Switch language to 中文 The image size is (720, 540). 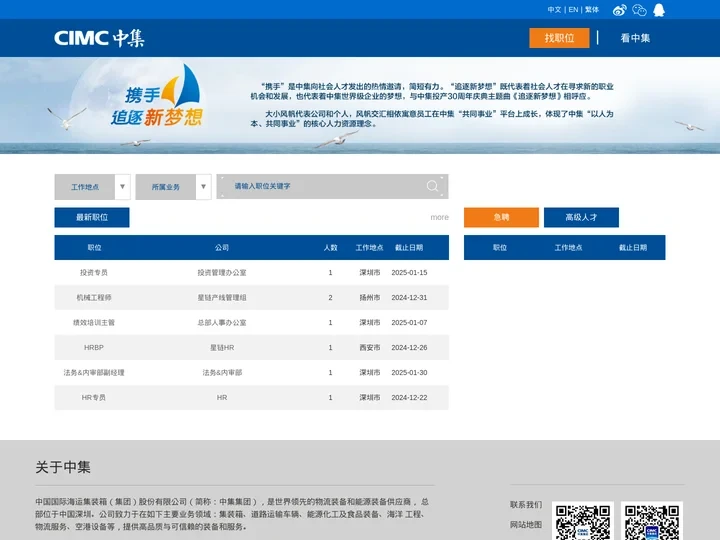554,10
